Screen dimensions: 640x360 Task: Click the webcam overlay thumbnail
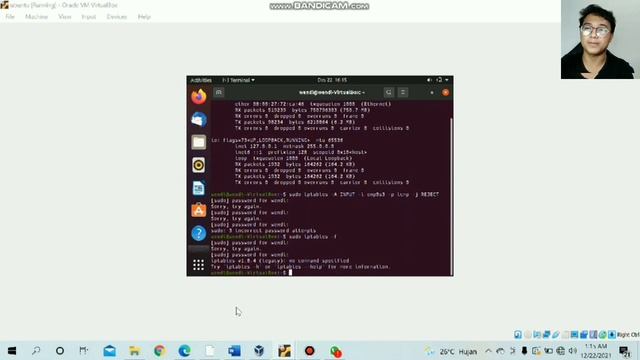click(600, 40)
